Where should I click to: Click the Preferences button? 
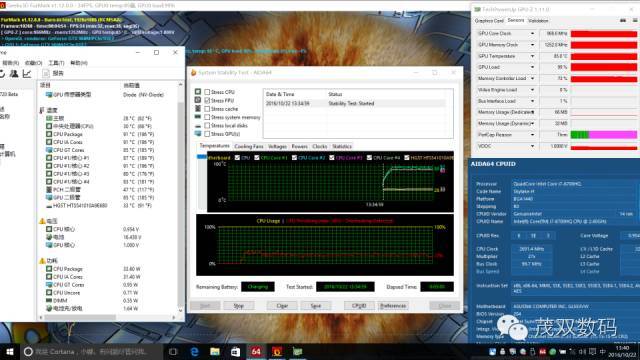pos(393,306)
